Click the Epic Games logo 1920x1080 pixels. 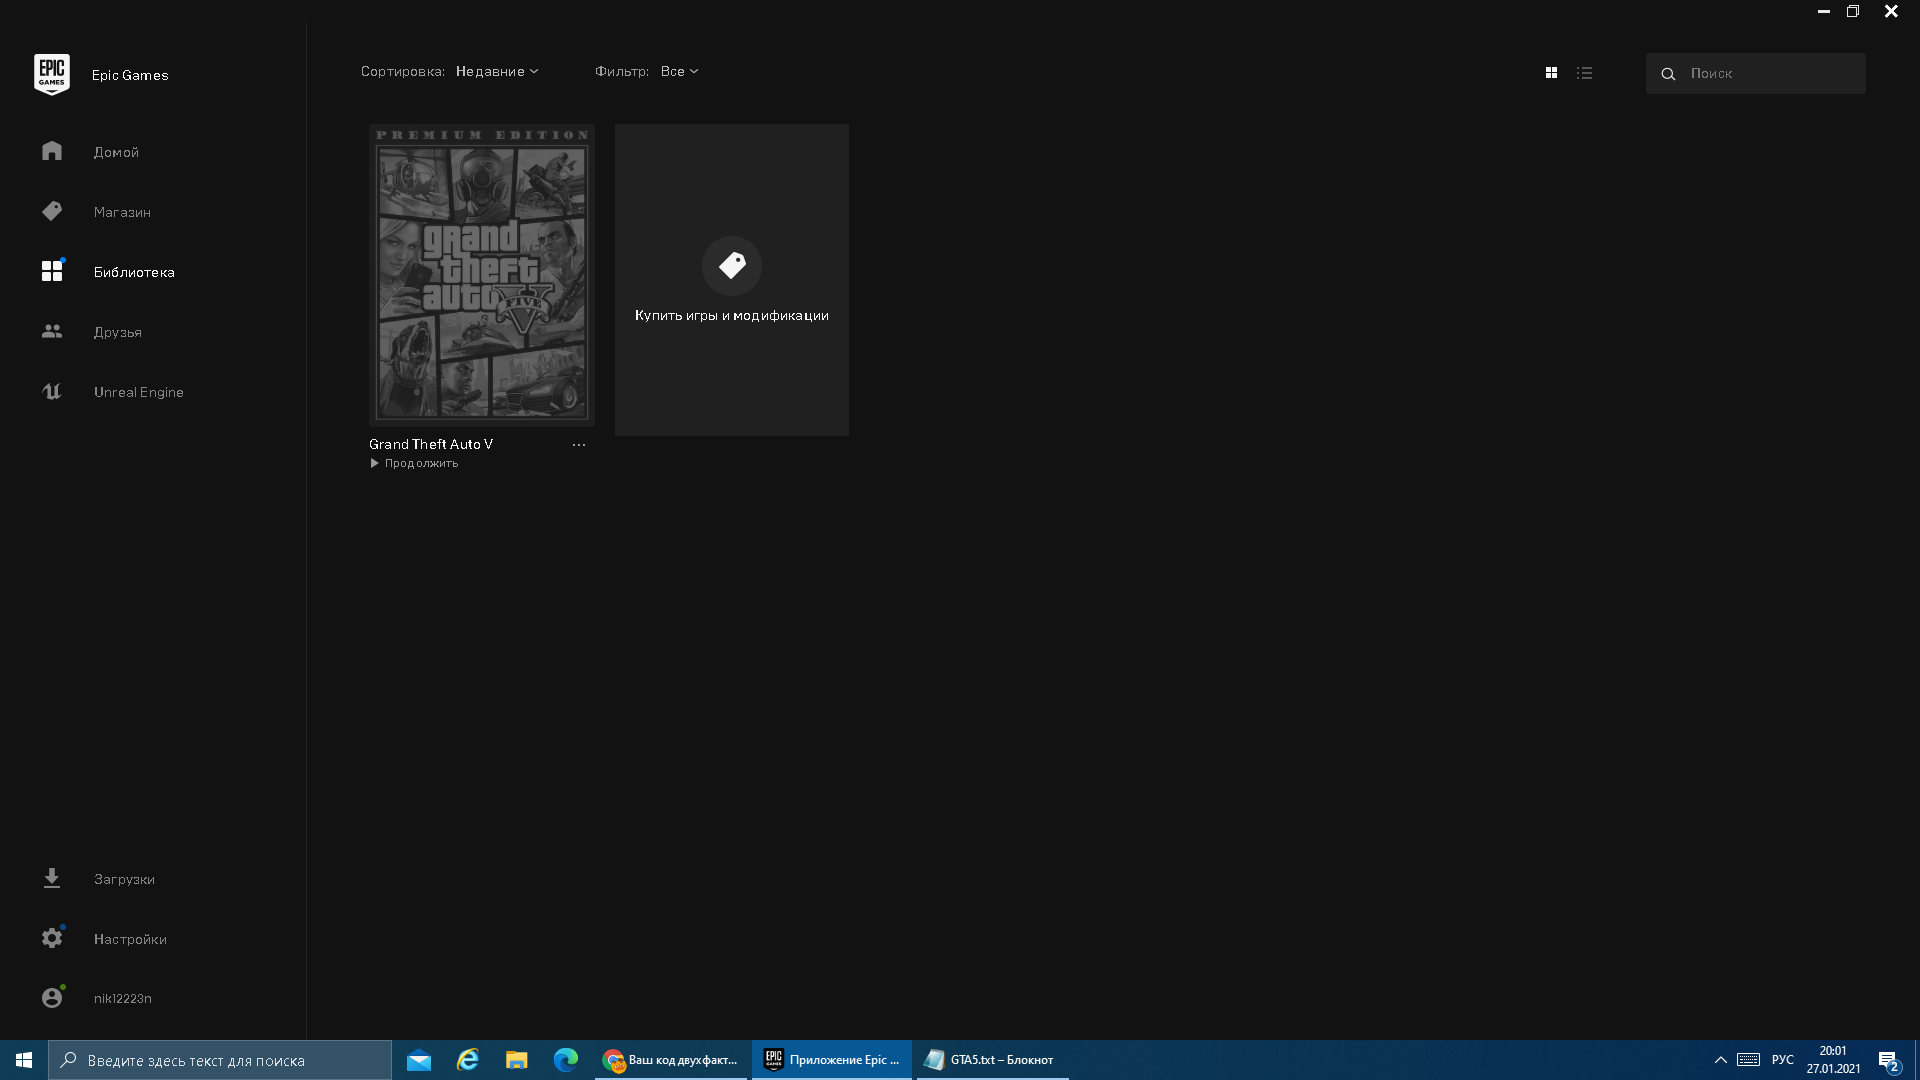pyautogui.click(x=52, y=75)
